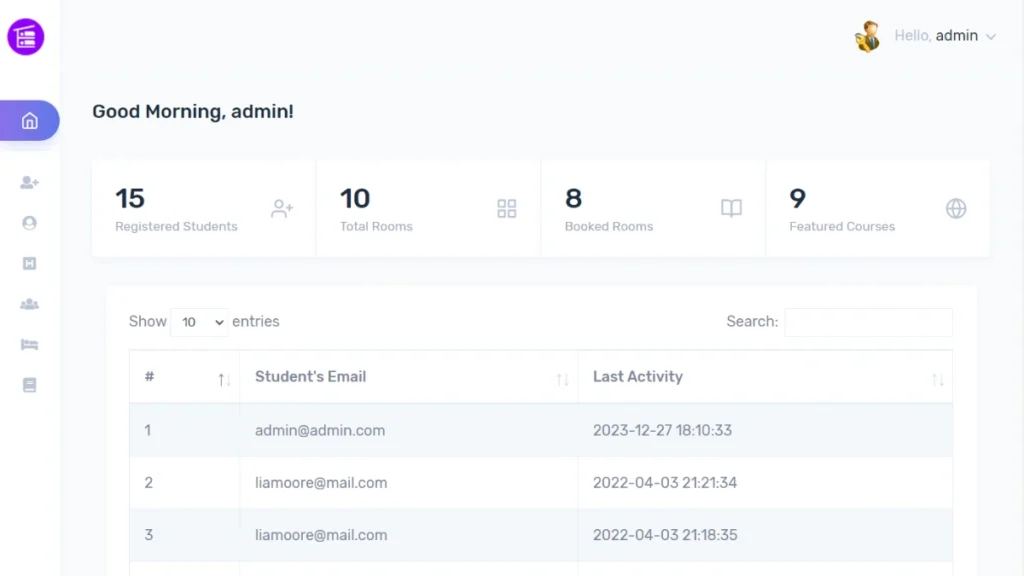Expand the Hello admin account dropdown
1024x576 pixels.
(x=945, y=36)
